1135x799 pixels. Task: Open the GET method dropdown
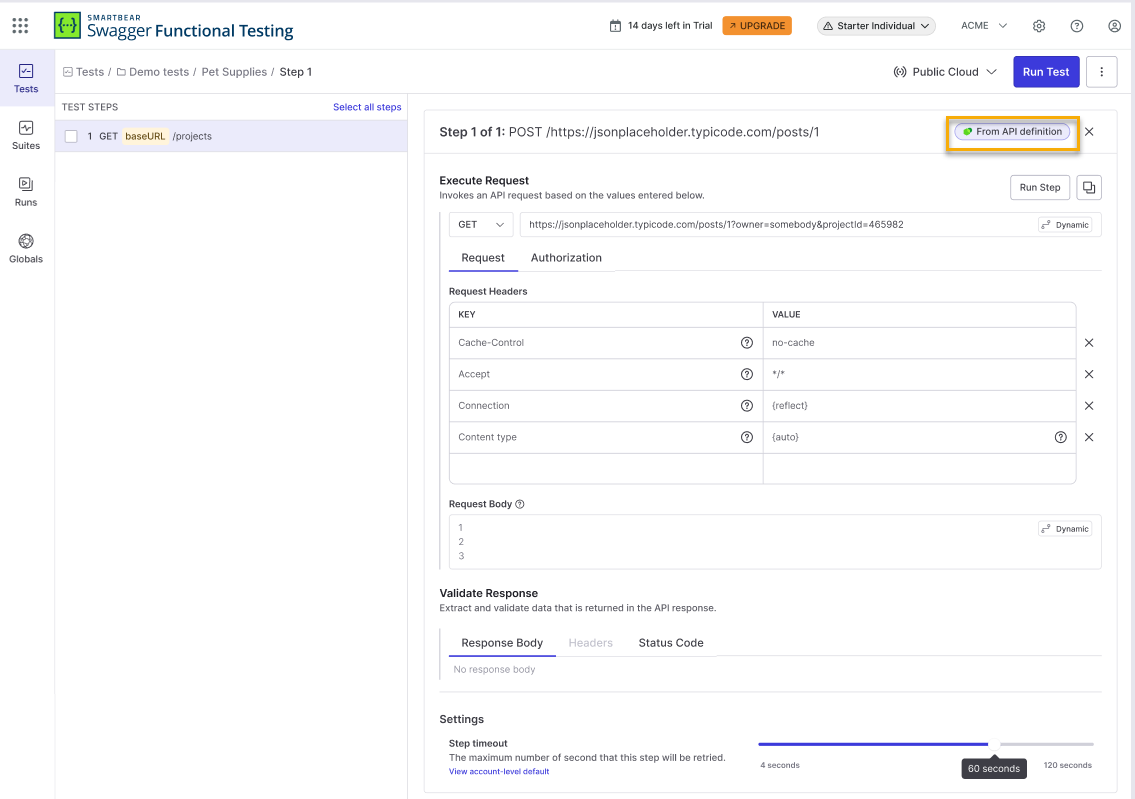coord(481,224)
